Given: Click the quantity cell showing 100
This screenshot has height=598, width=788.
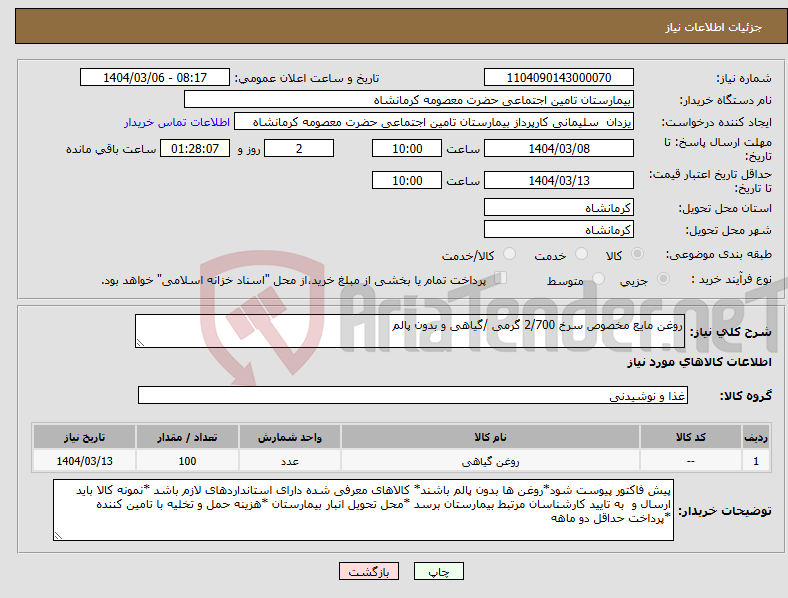Looking at the screenshot, I should (187, 461).
